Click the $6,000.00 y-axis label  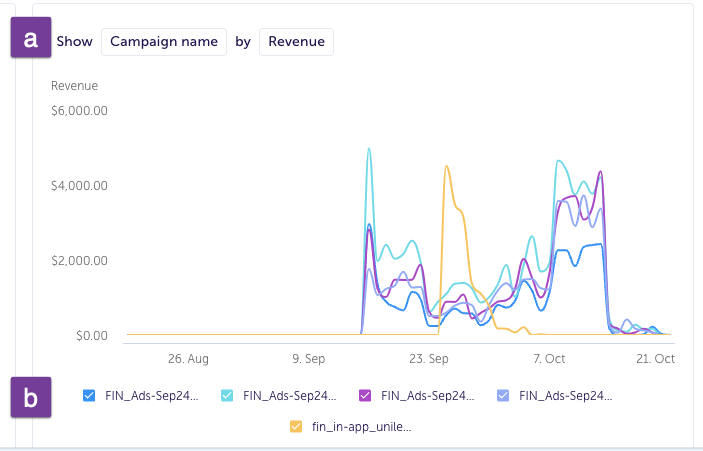(x=79, y=111)
